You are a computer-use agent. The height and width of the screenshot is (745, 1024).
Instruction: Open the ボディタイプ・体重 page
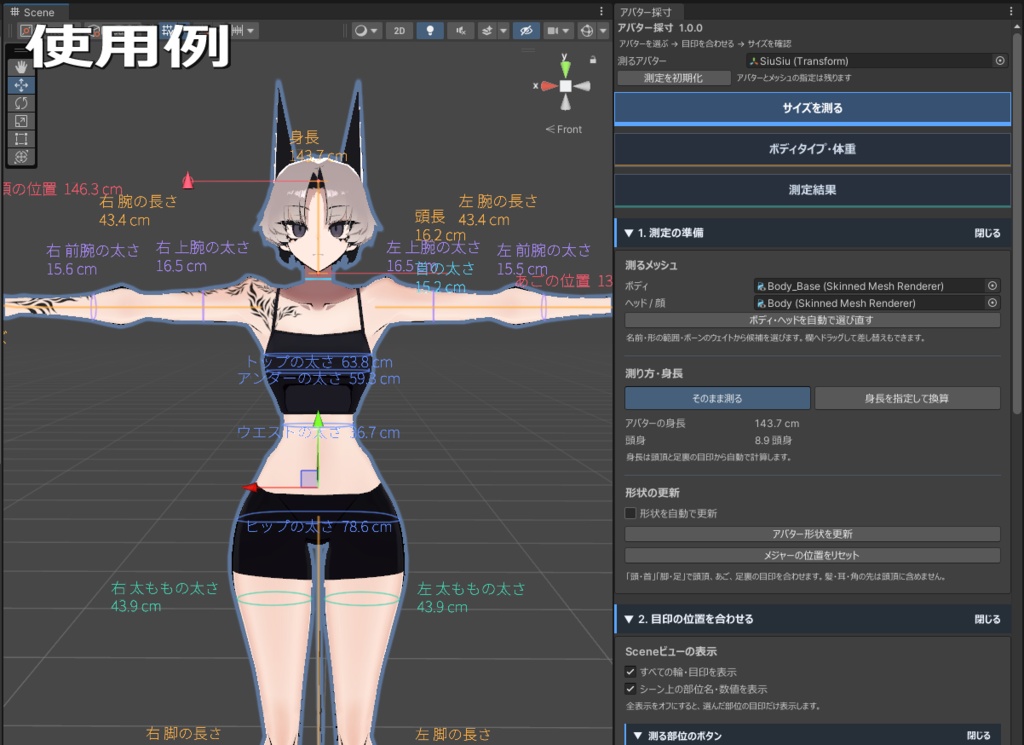(812, 149)
